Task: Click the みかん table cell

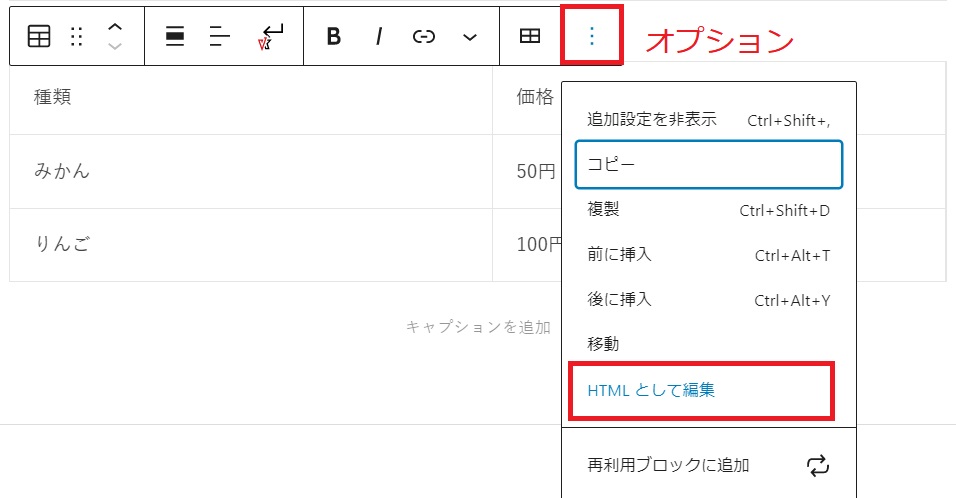Action: click(x=251, y=171)
